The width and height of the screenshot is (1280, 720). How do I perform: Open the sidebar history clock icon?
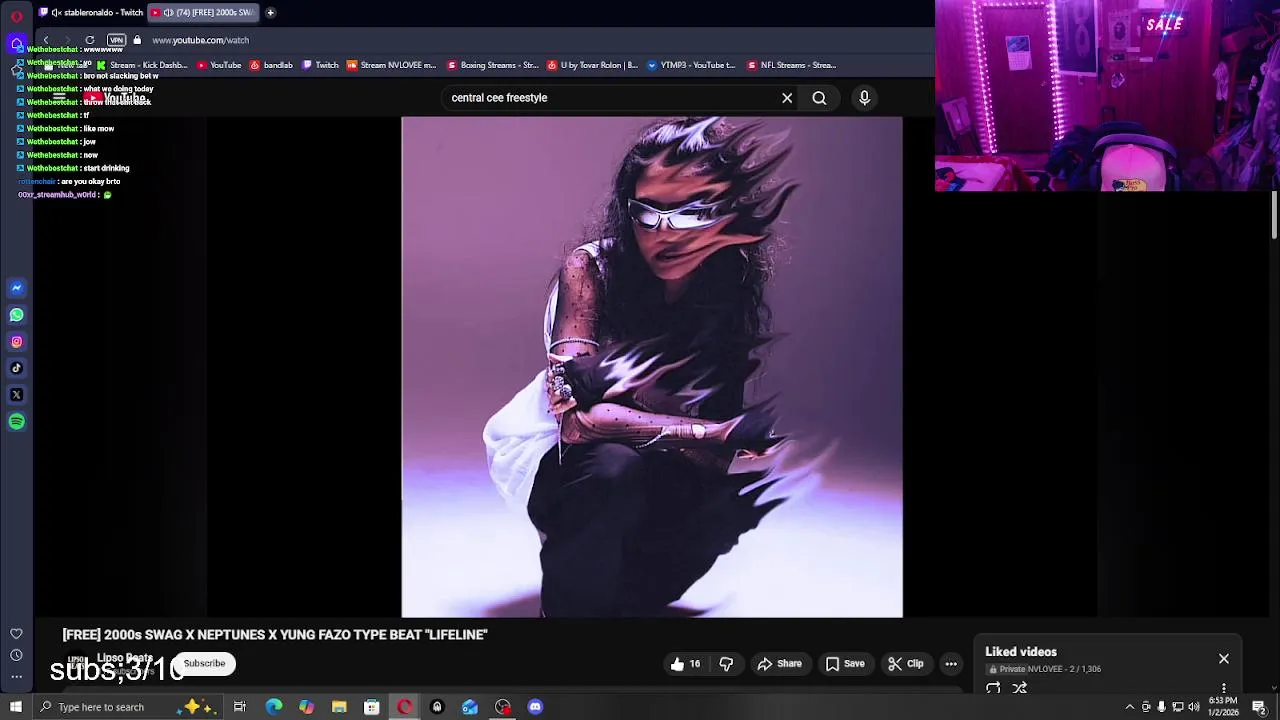16,655
